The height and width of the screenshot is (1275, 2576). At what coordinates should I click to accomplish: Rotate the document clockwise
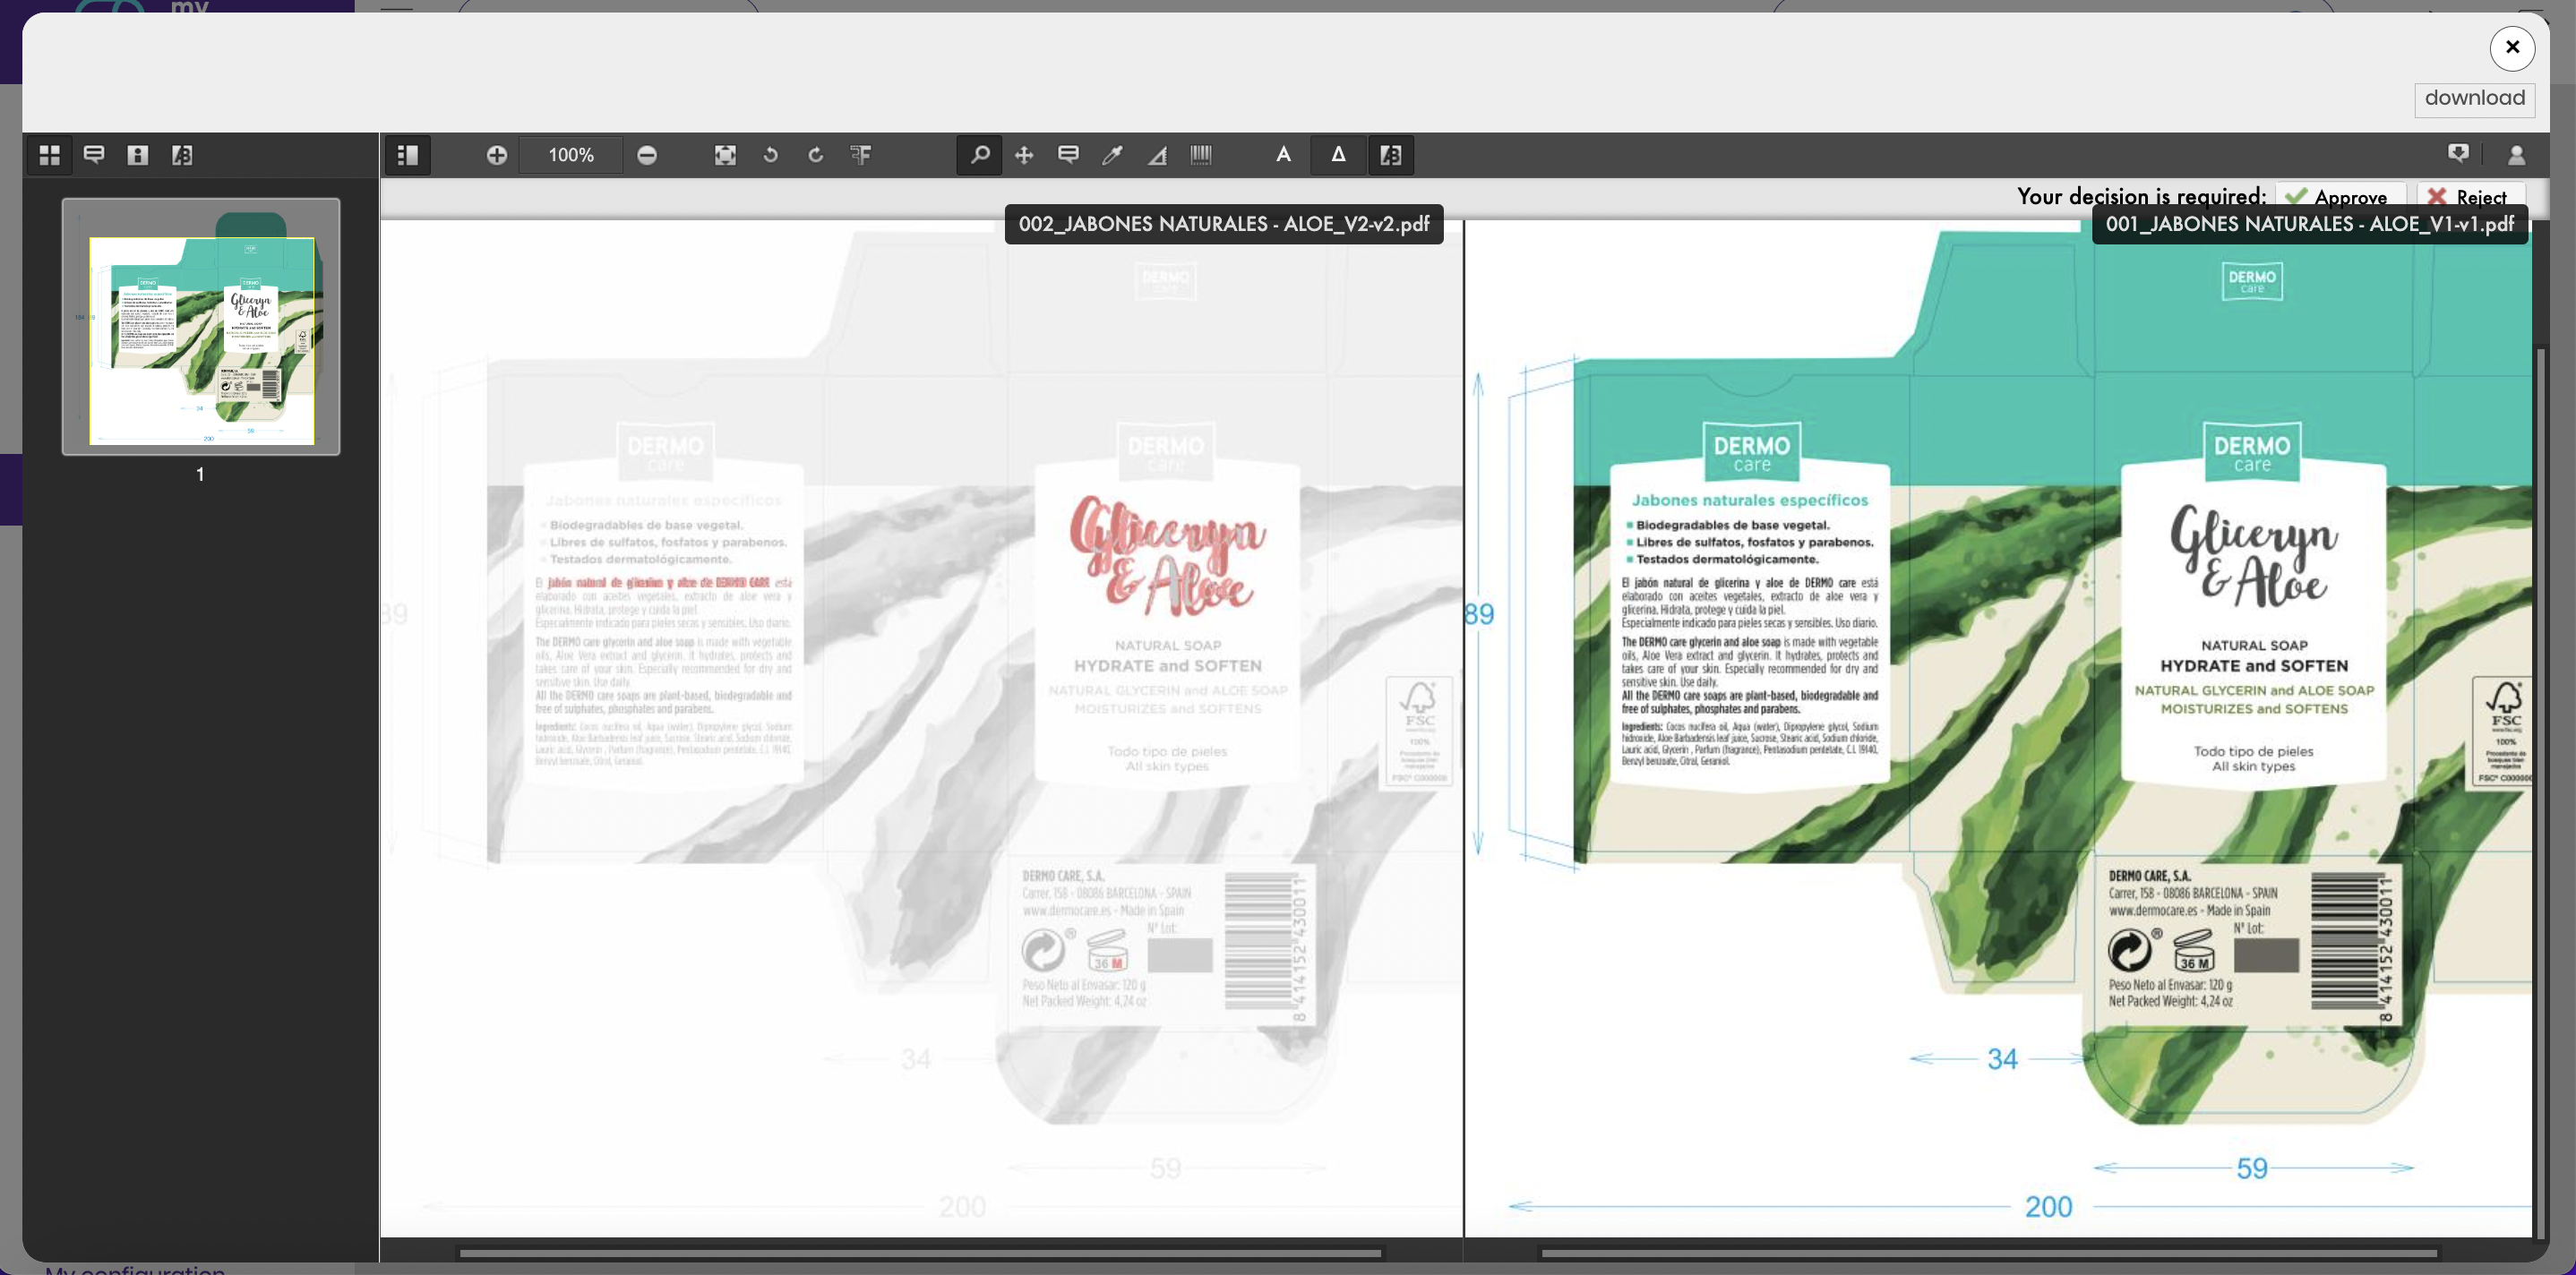point(815,155)
